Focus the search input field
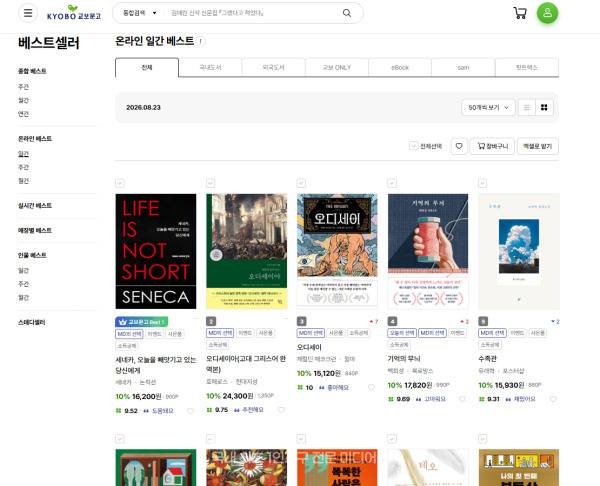The height and width of the screenshot is (486, 600). click(253, 13)
